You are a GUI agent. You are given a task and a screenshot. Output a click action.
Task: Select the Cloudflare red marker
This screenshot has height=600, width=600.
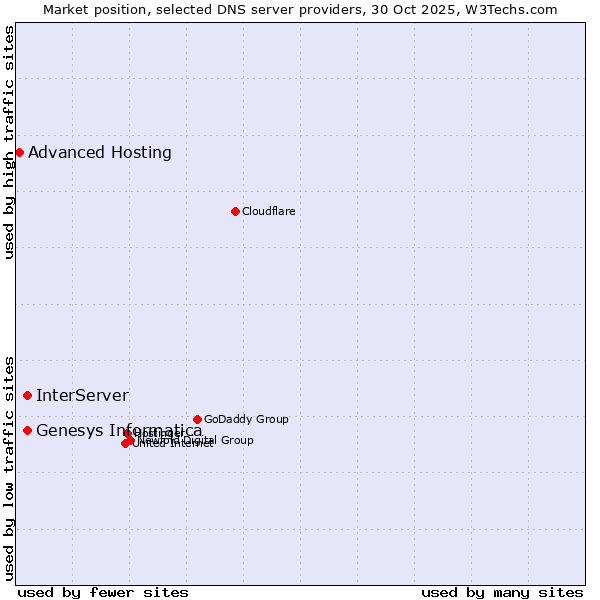(235, 211)
